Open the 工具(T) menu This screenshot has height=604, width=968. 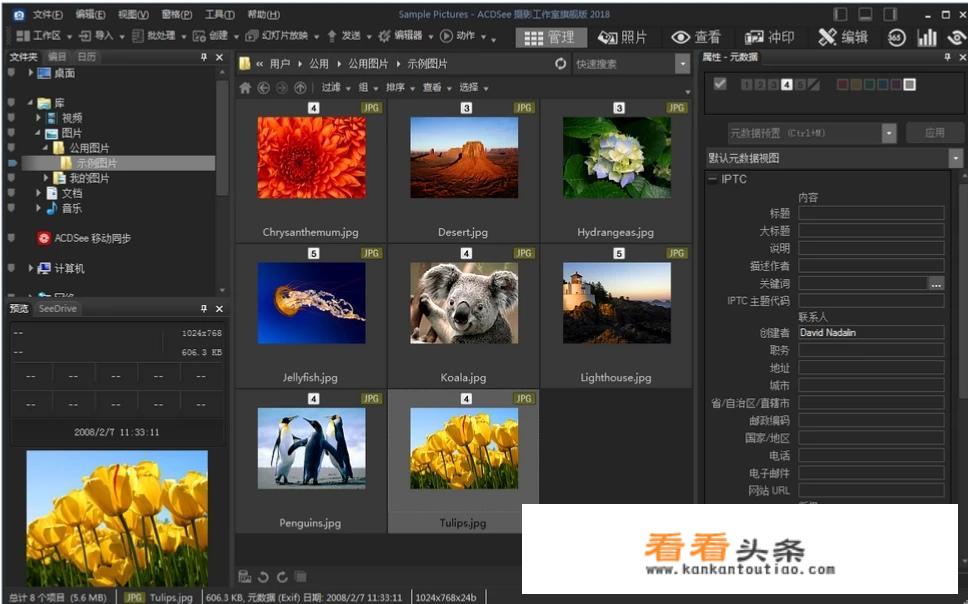(x=219, y=14)
